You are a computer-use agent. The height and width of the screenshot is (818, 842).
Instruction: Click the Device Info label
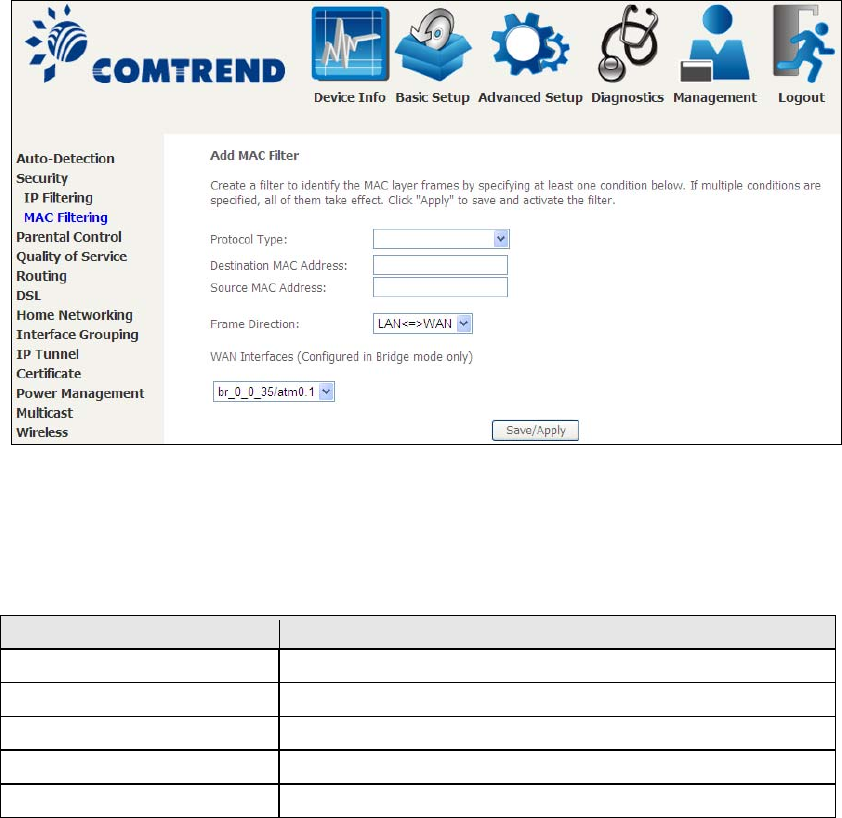350,98
